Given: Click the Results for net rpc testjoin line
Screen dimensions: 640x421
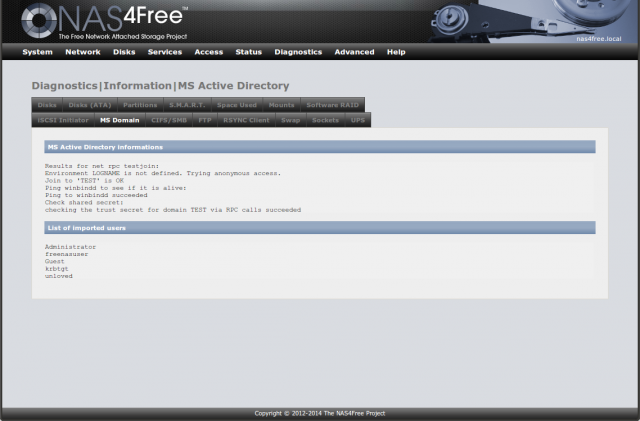Looking at the screenshot, I should 102,166.
